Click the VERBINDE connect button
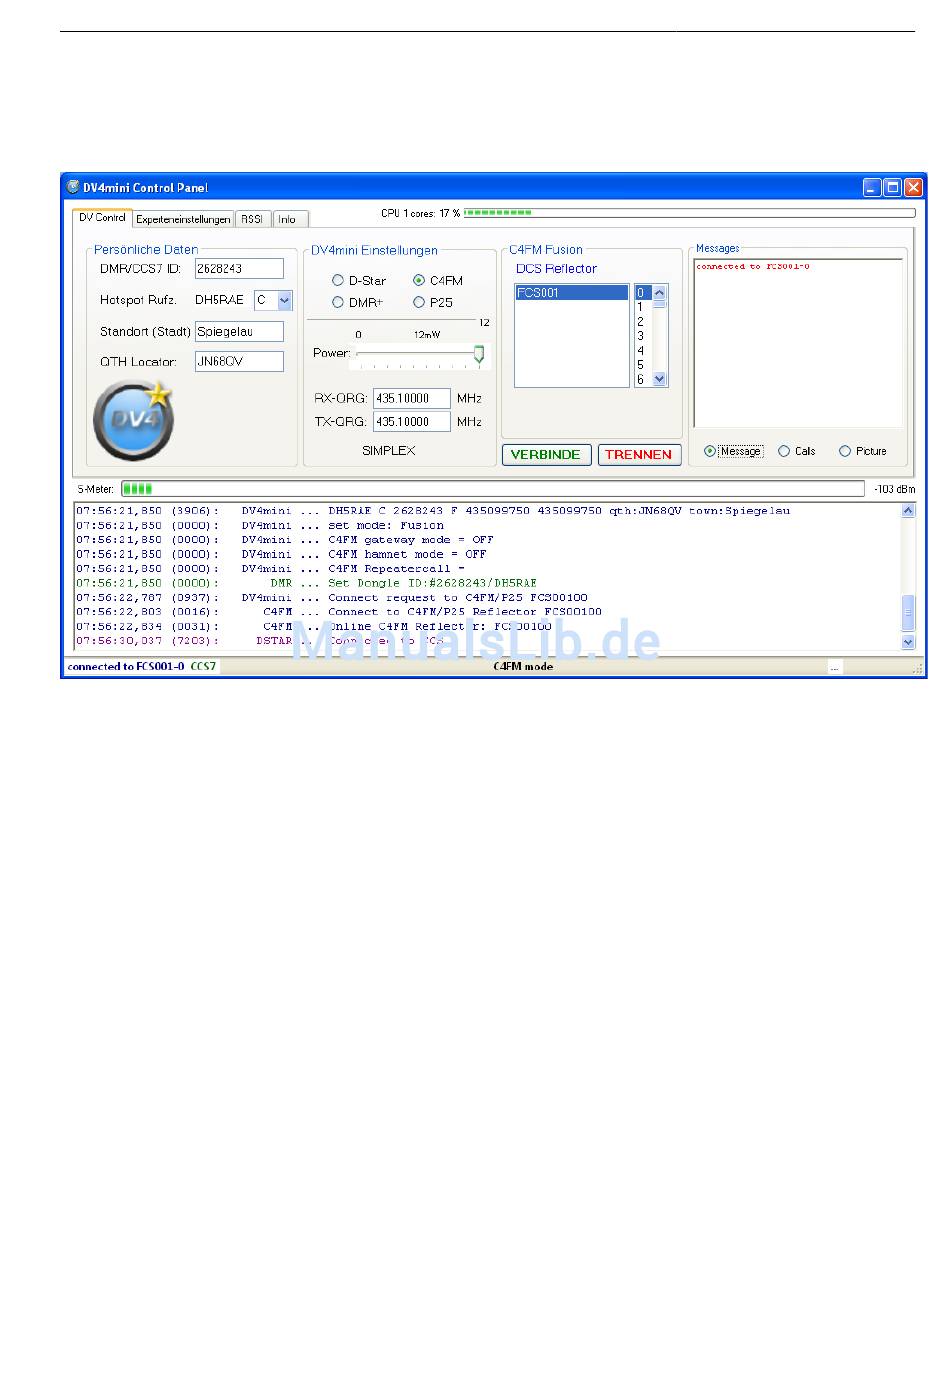This screenshot has height=1388, width=950. (x=546, y=455)
